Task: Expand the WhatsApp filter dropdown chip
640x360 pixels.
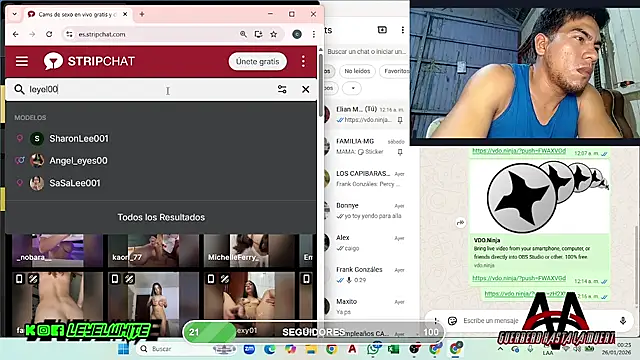Action: [353, 88]
